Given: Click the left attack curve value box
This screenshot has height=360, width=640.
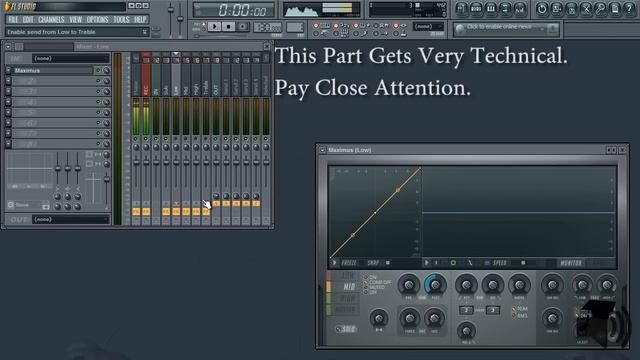Looking at the screenshot, I should pos(466,310).
